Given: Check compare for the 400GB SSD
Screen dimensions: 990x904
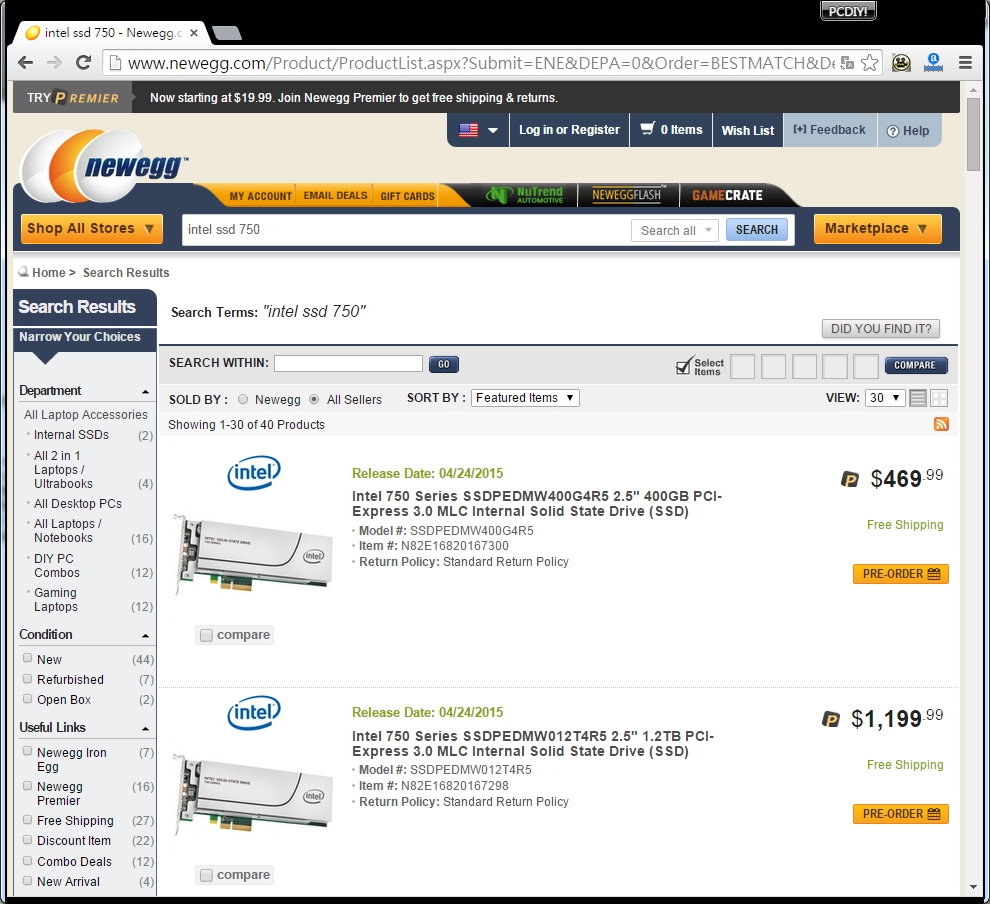Looking at the screenshot, I should [206, 635].
